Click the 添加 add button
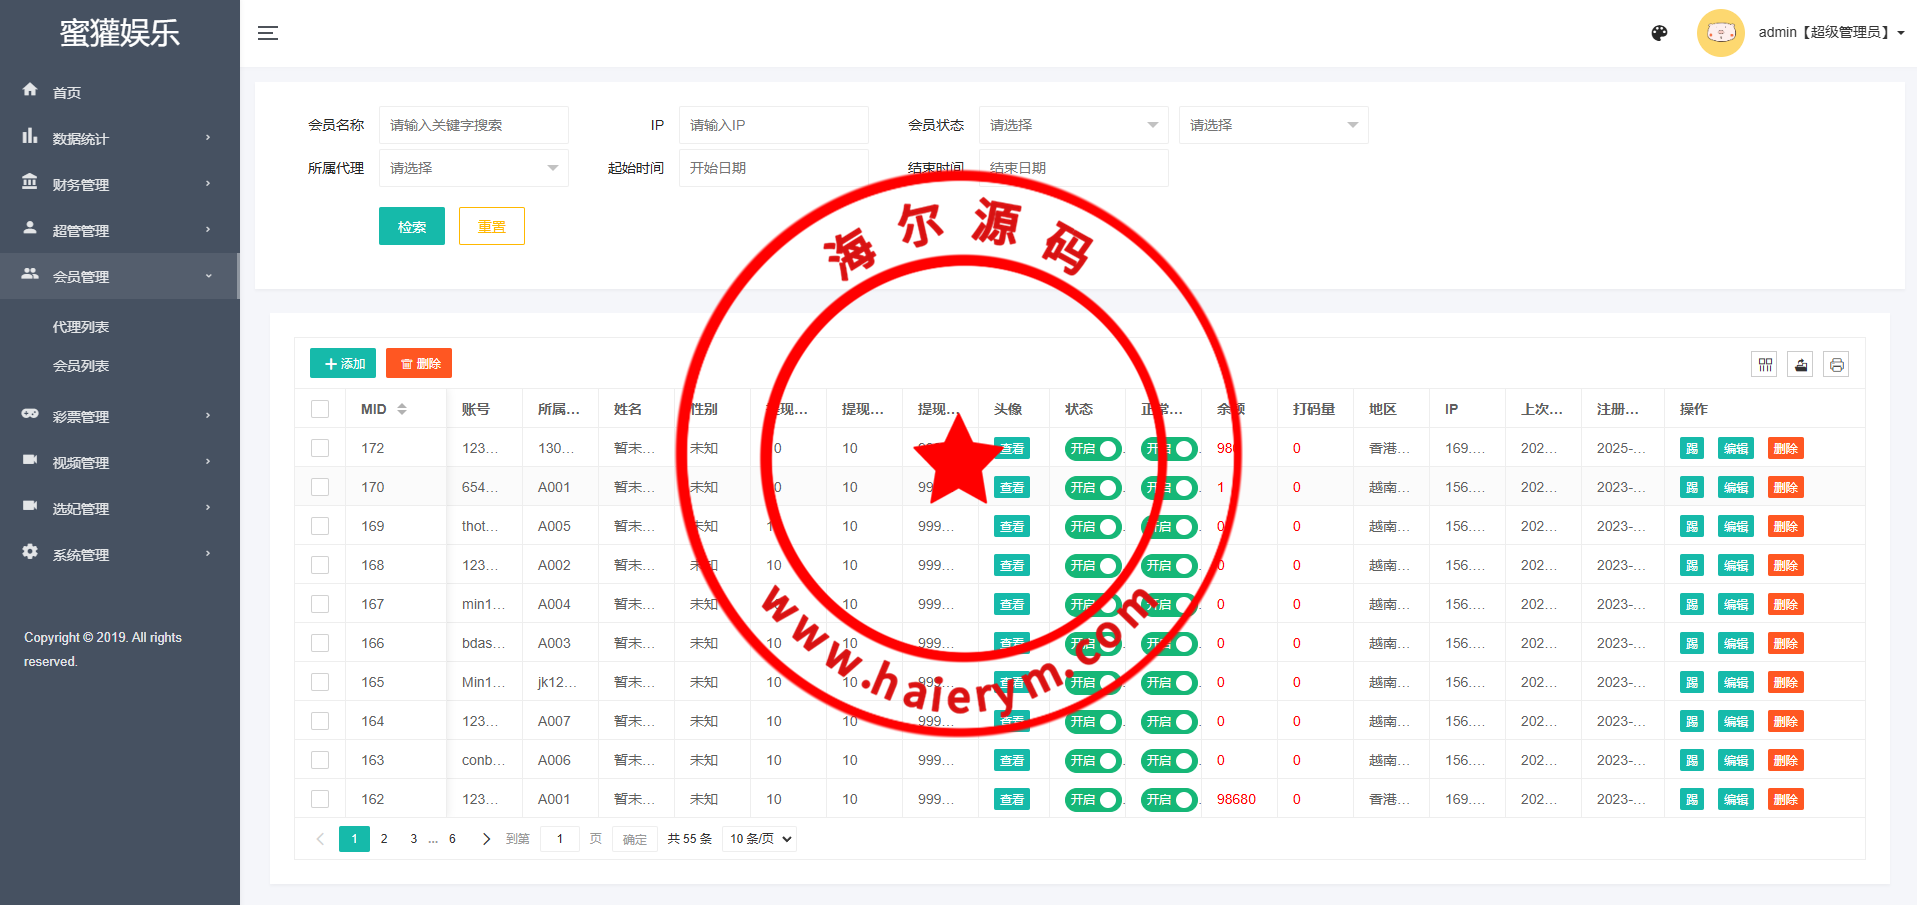 [343, 364]
